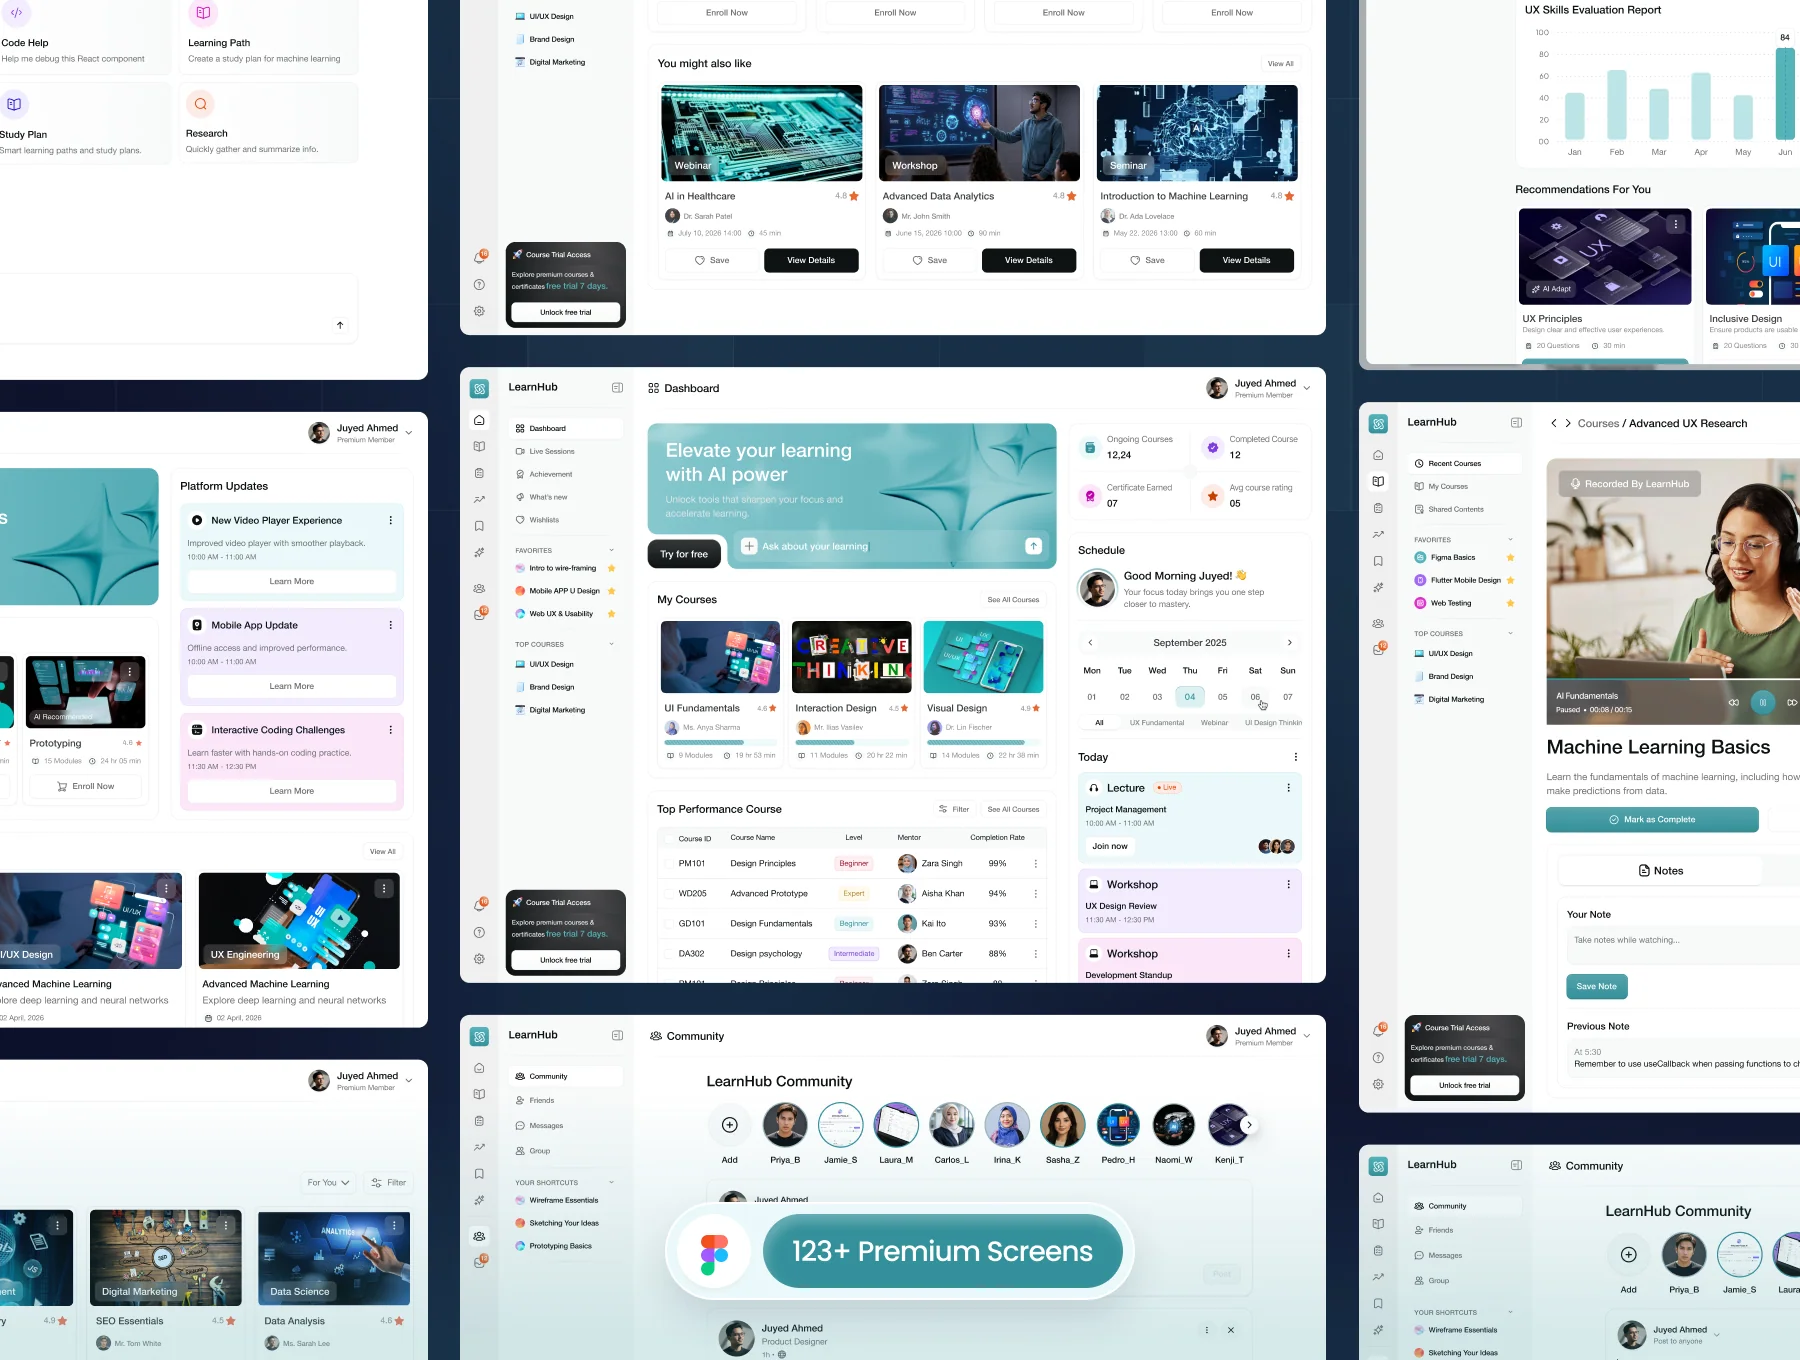1800x1360 pixels.
Task: Go back using breadcrumb left arrow in Courses screen
Action: click(x=1553, y=423)
